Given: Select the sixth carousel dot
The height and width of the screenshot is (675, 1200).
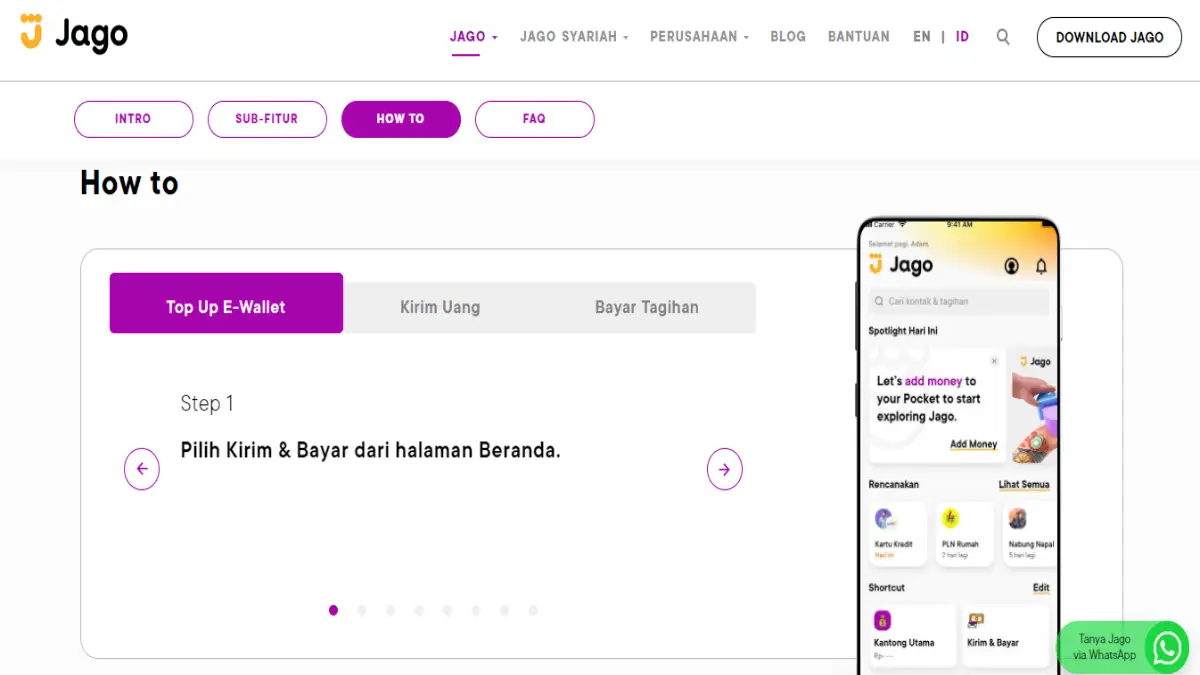Looking at the screenshot, I should coord(476,610).
